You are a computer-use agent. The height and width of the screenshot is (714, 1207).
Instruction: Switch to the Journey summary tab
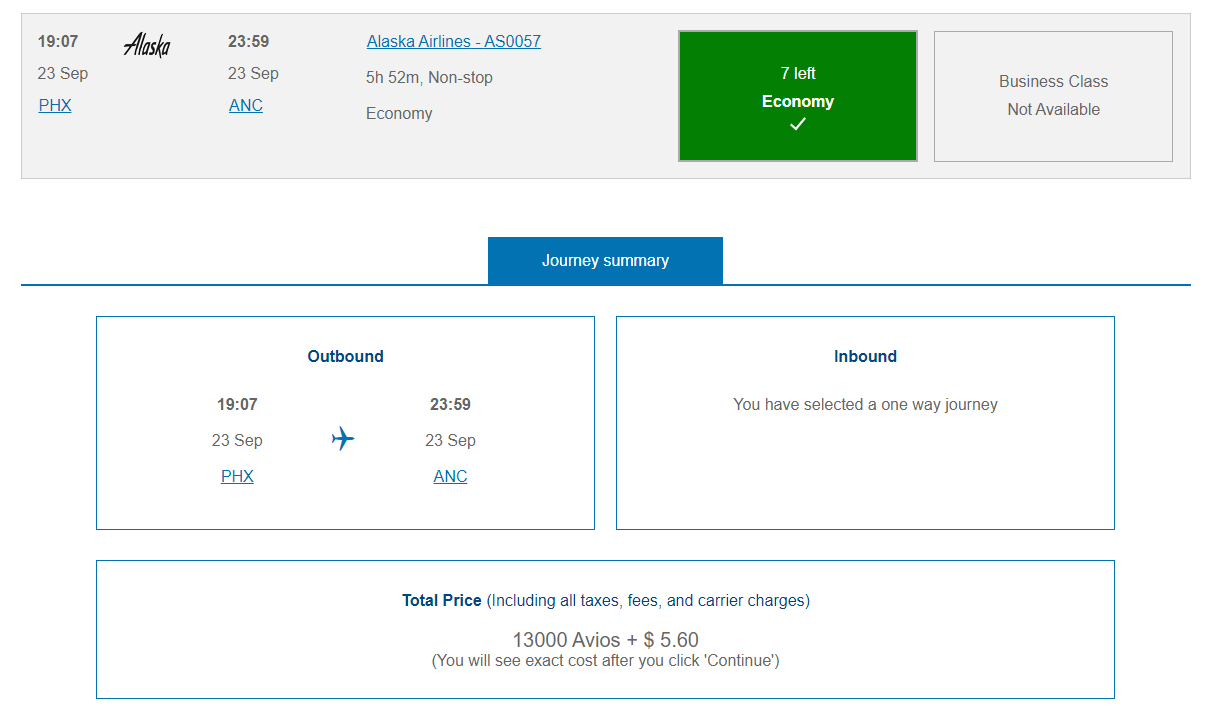[604, 260]
